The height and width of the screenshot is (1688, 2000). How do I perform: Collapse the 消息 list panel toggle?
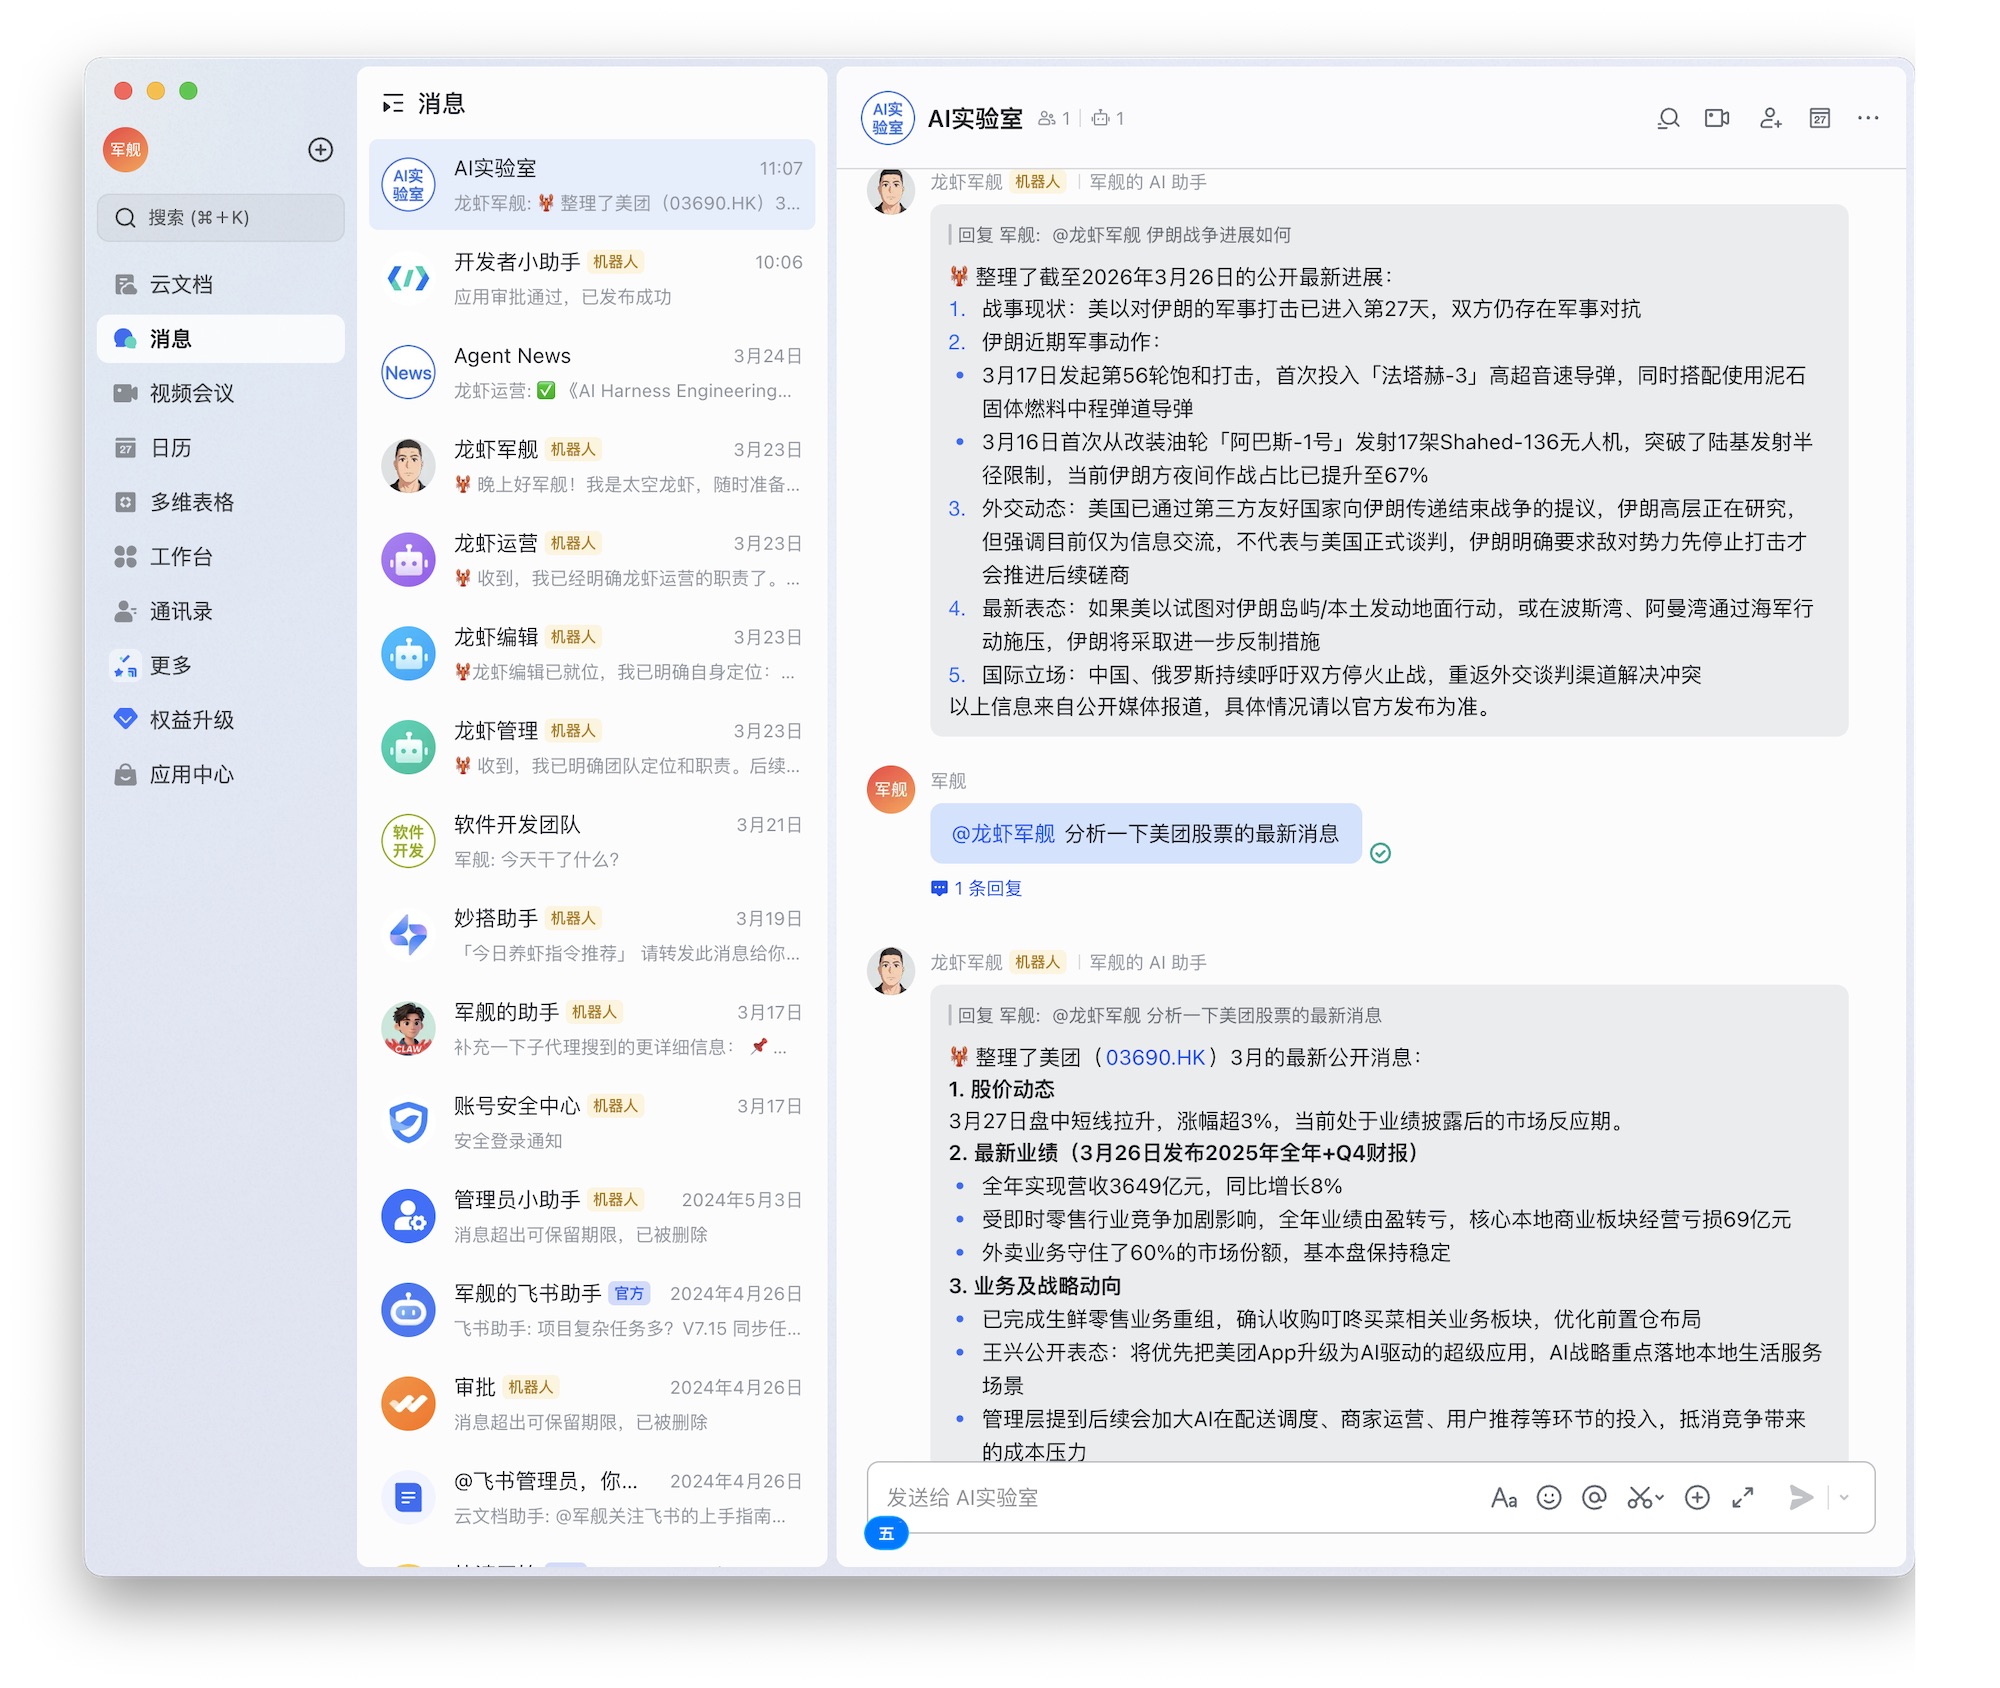point(393,103)
